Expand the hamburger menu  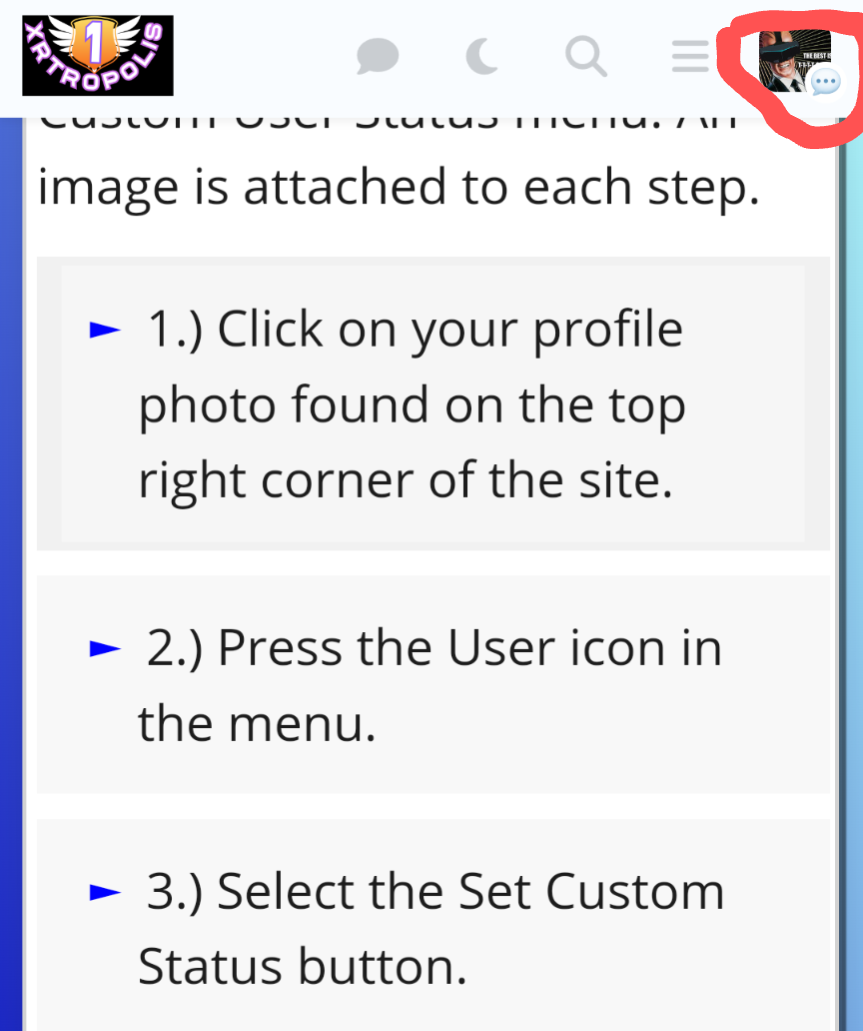pyautogui.click(x=690, y=57)
